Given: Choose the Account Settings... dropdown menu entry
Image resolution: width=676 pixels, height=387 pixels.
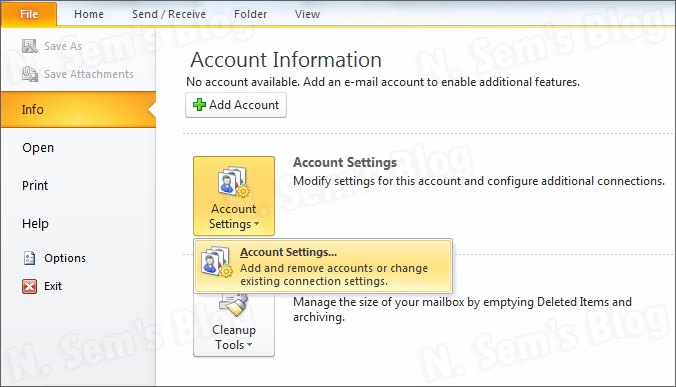Looking at the screenshot, I should (323, 266).
